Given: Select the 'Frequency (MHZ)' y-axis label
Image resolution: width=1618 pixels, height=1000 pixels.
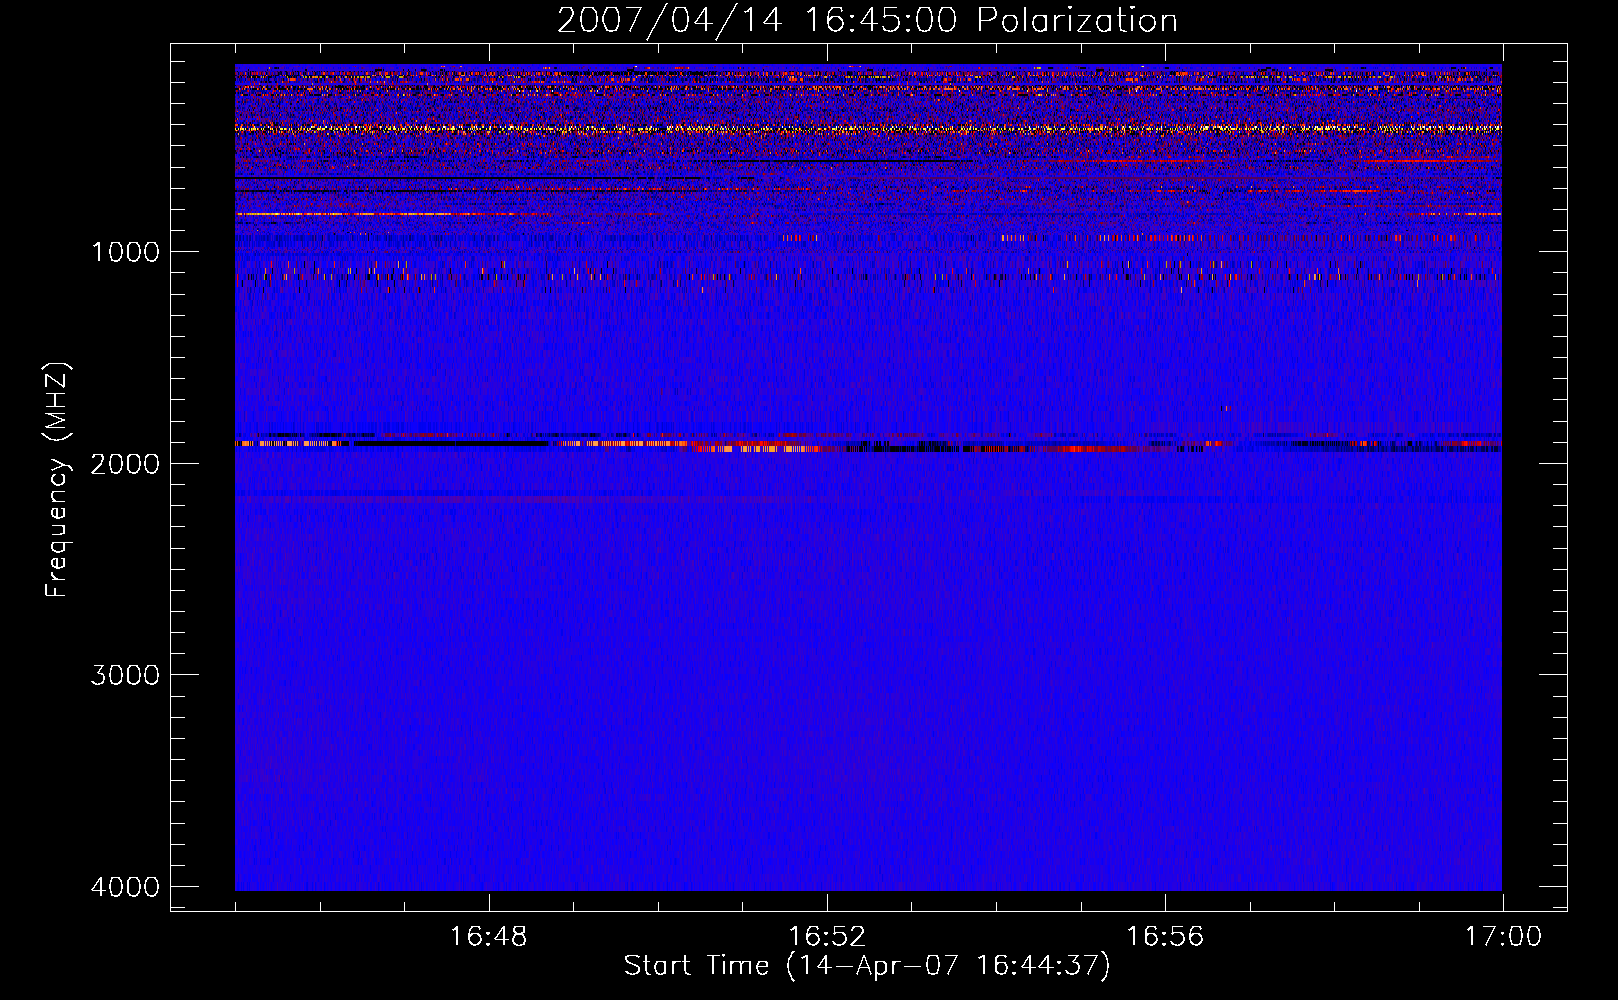Looking at the screenshot, I should pyautogui.click(x=58, y=479).
